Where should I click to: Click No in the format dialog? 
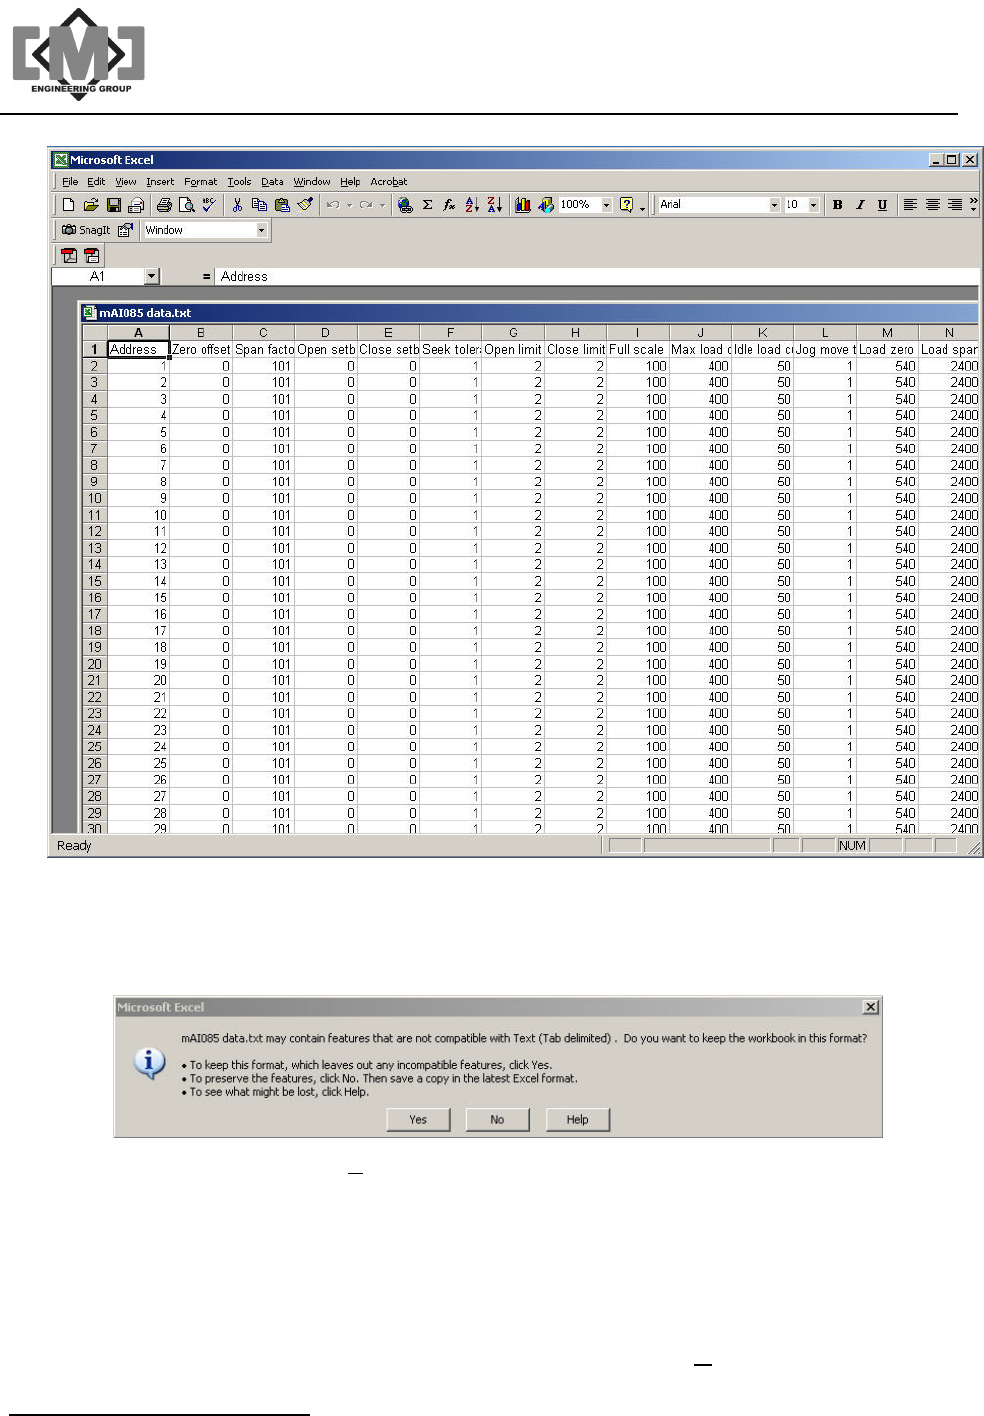click(497, 1120)
